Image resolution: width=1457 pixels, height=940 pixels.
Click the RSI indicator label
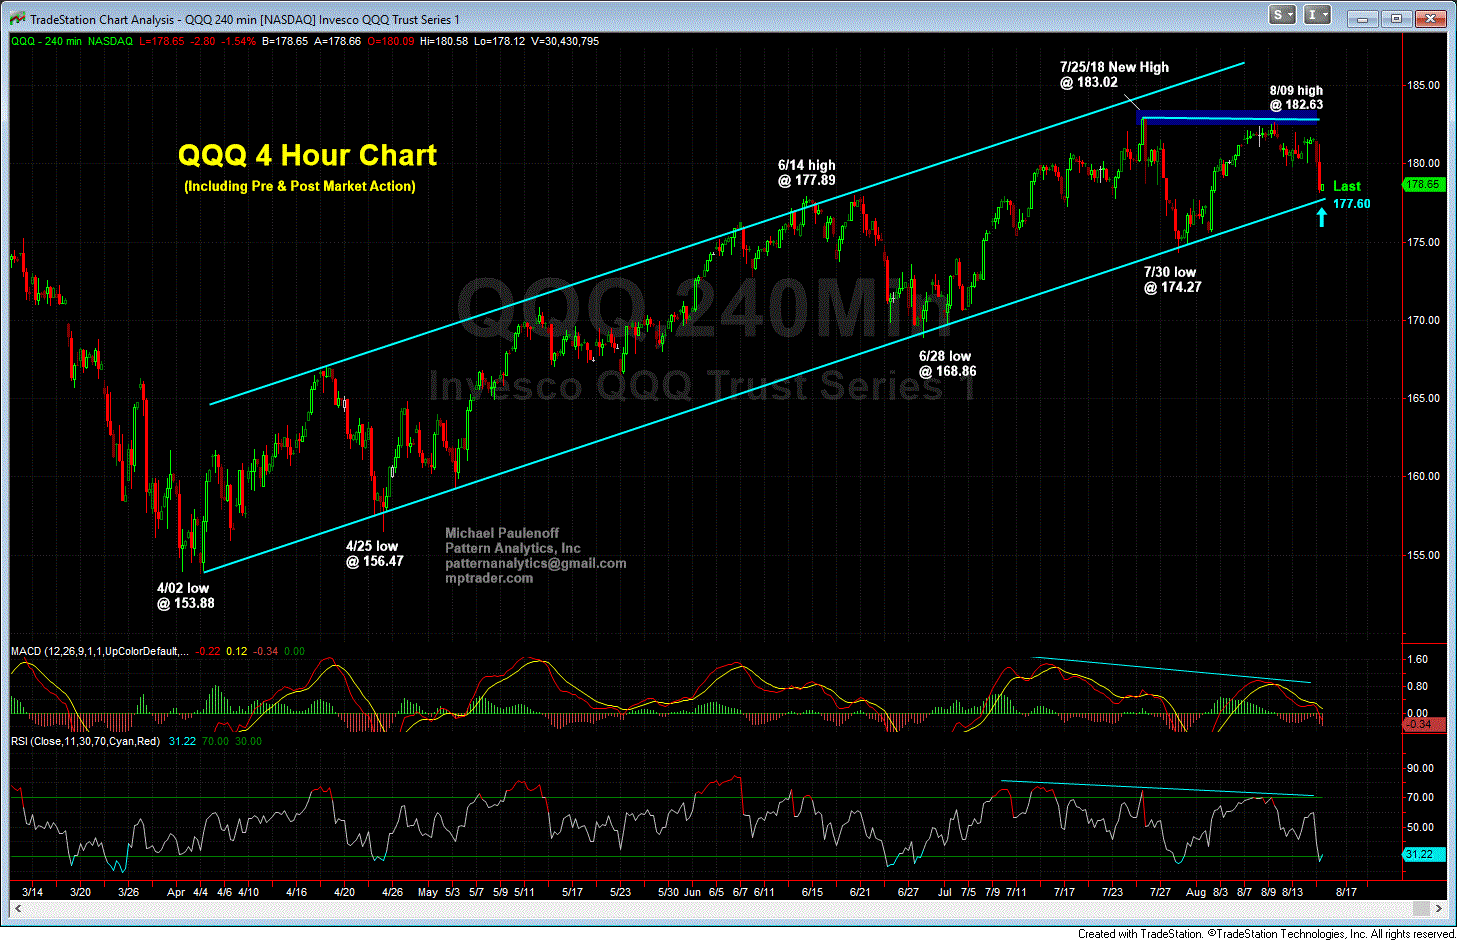[x=85, y=741]
